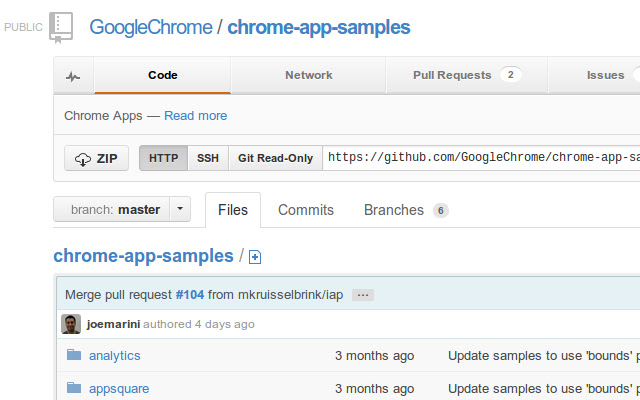The image size is (640, 400).
Task: Open the Pull Requests tab
Action: point(467,76)
